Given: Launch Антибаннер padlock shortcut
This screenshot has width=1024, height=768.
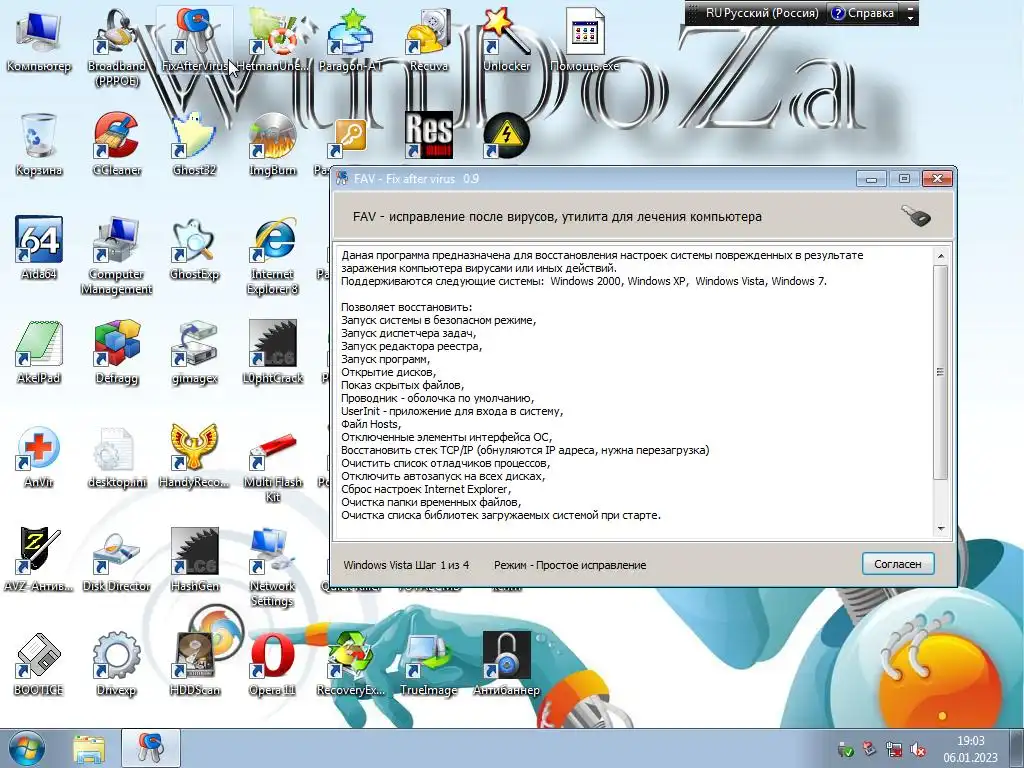Looking at the screenshot, I should tap(506, 664).
